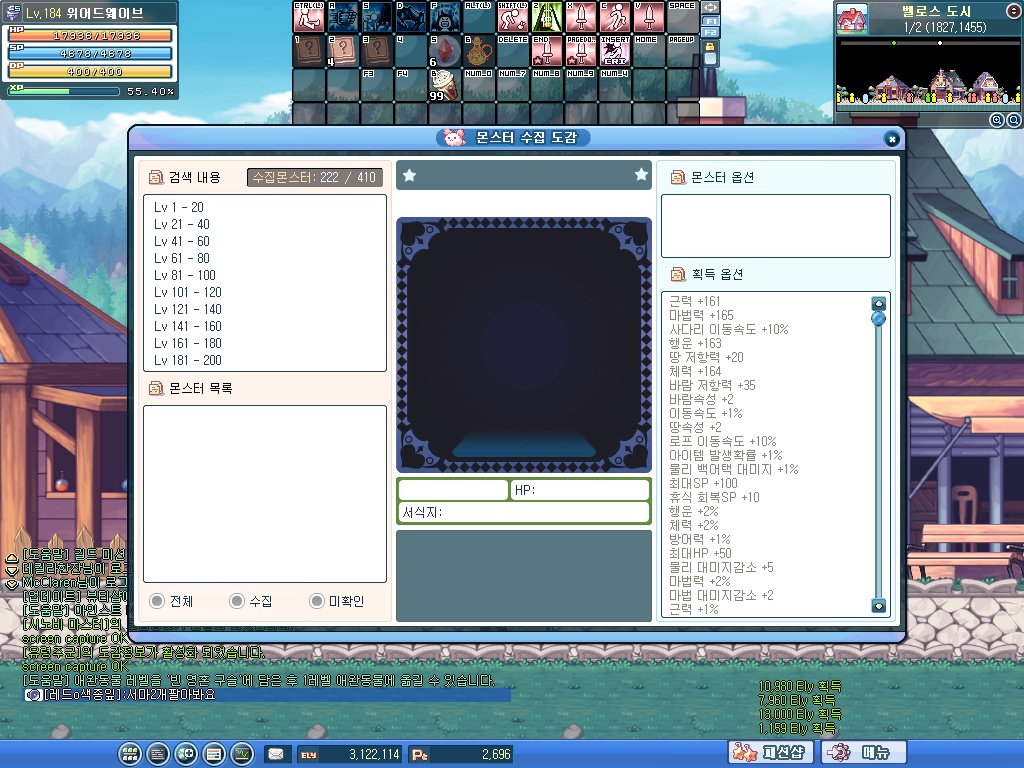
Task: Expand the Lv 101 - 120 monster range
Action: tap(188, 292)
